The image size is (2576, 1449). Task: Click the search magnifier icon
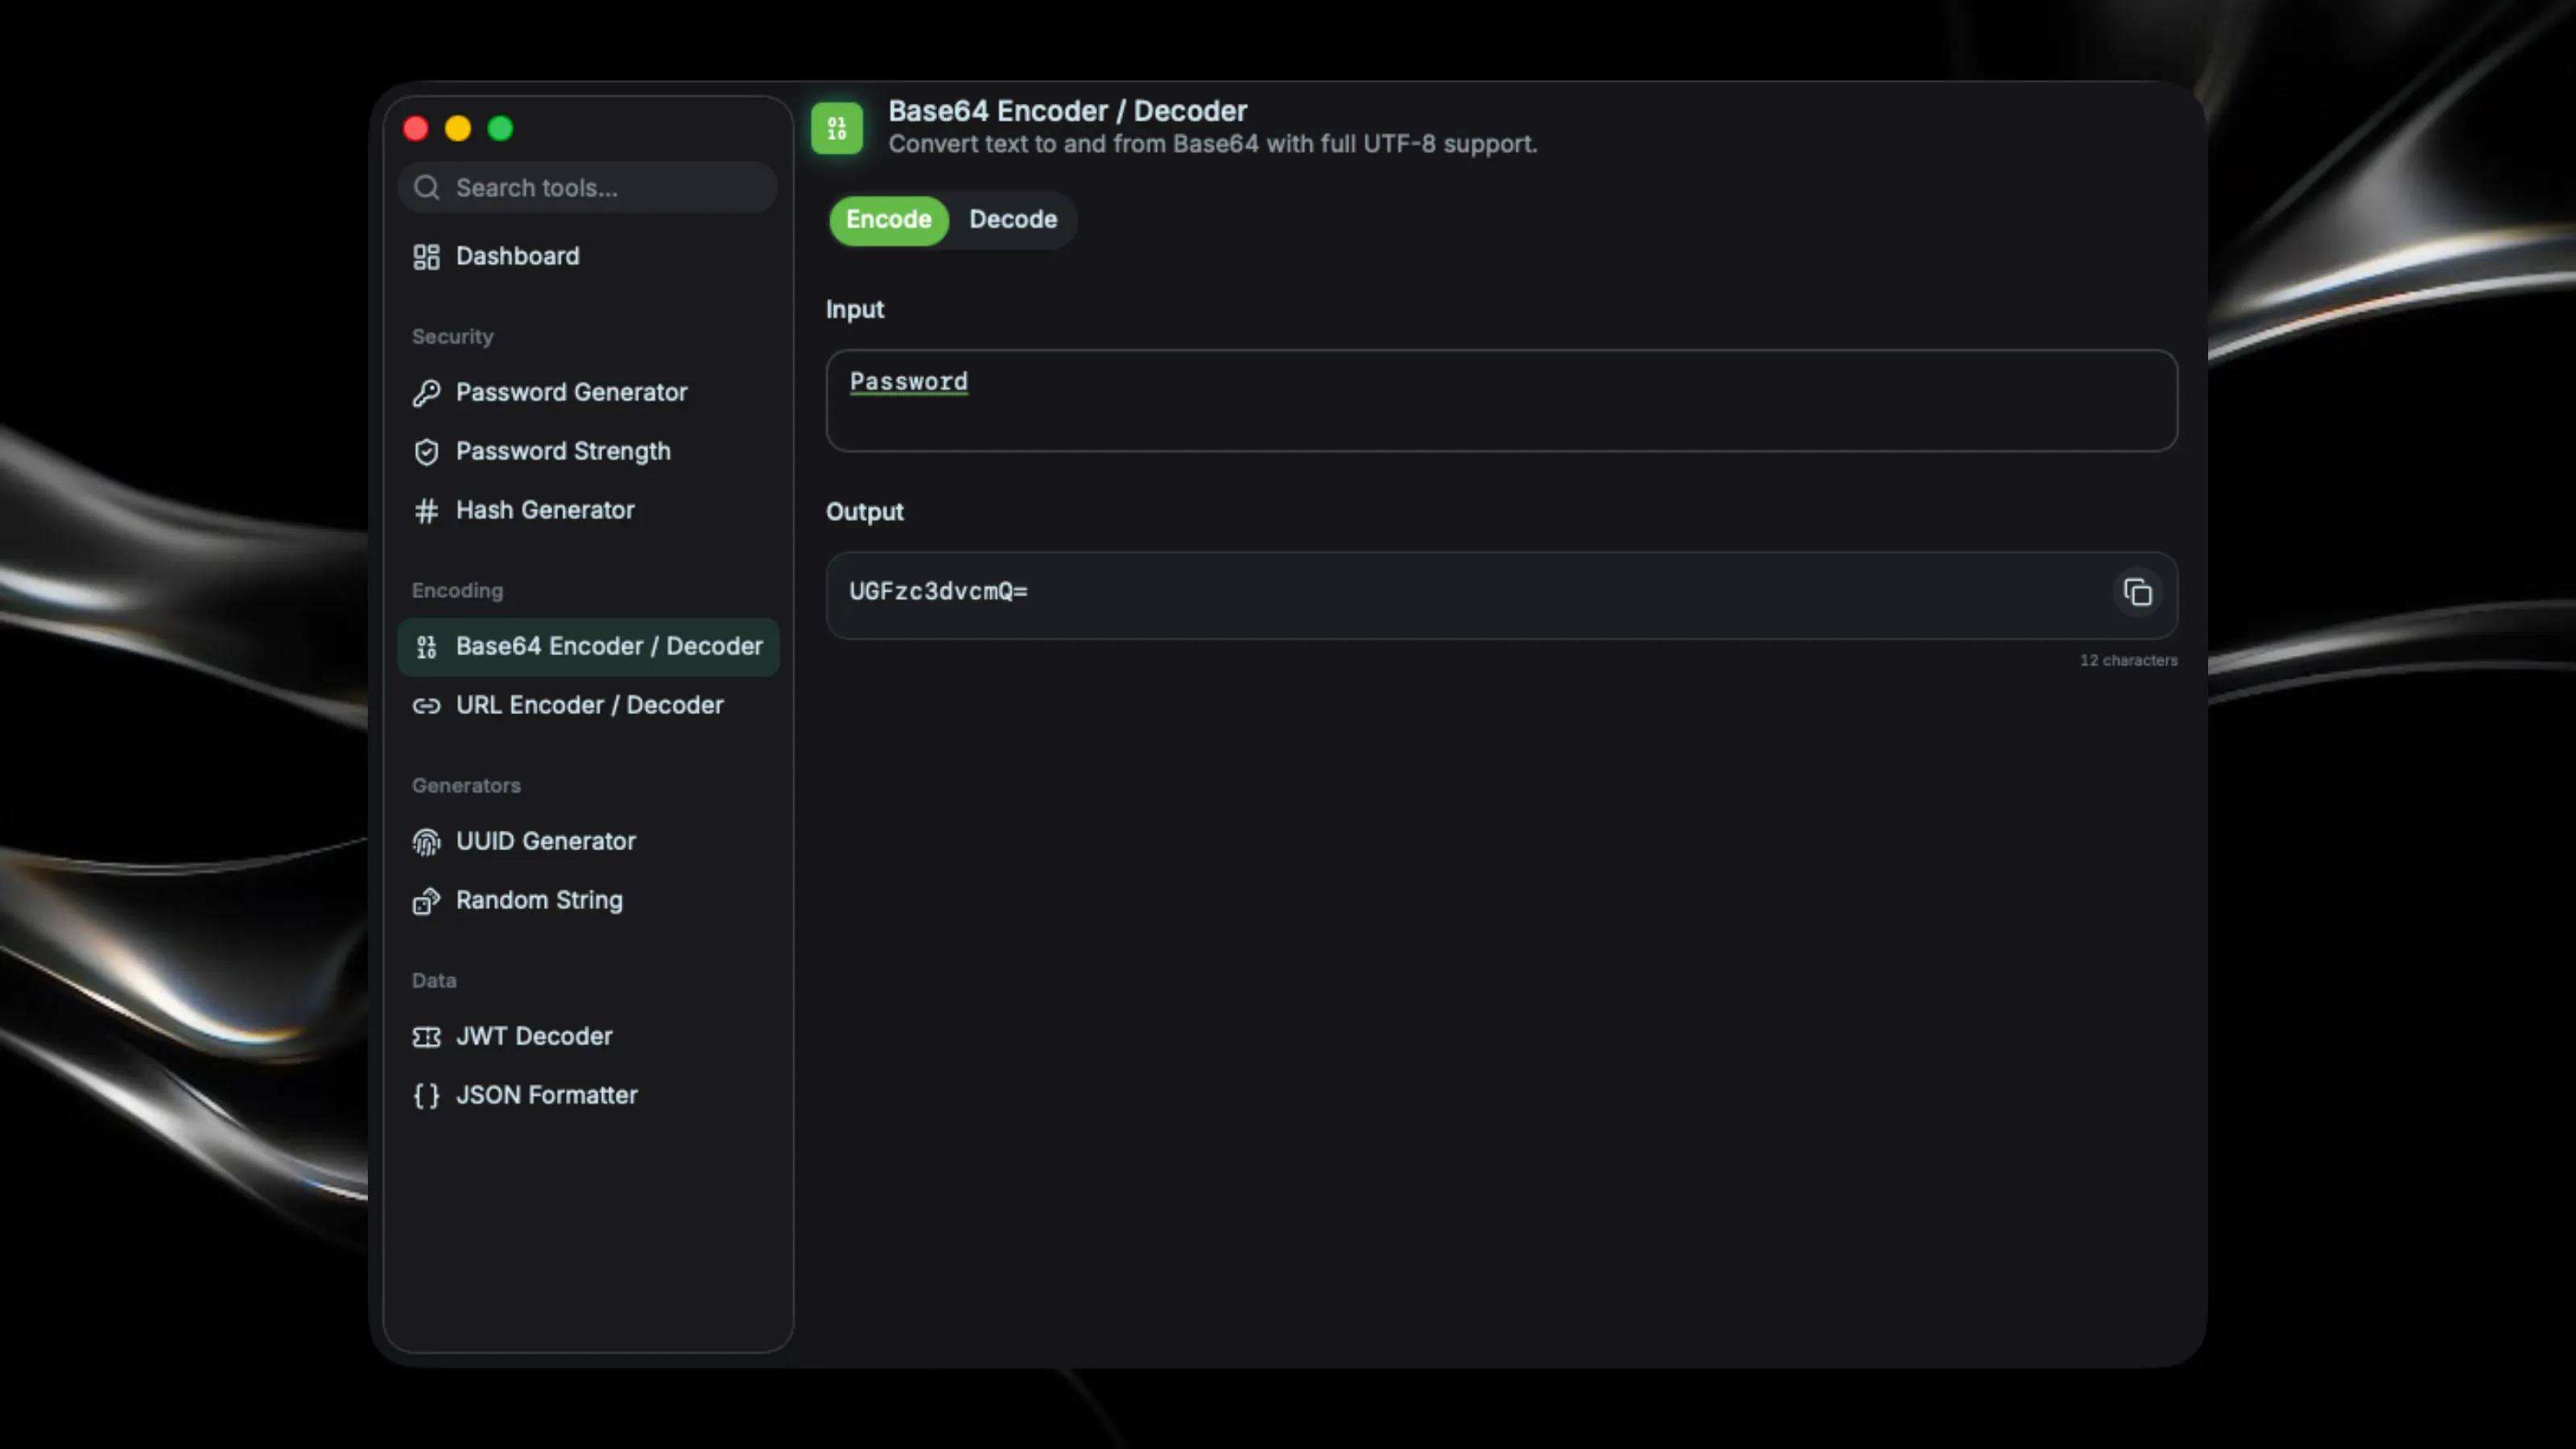427,188
